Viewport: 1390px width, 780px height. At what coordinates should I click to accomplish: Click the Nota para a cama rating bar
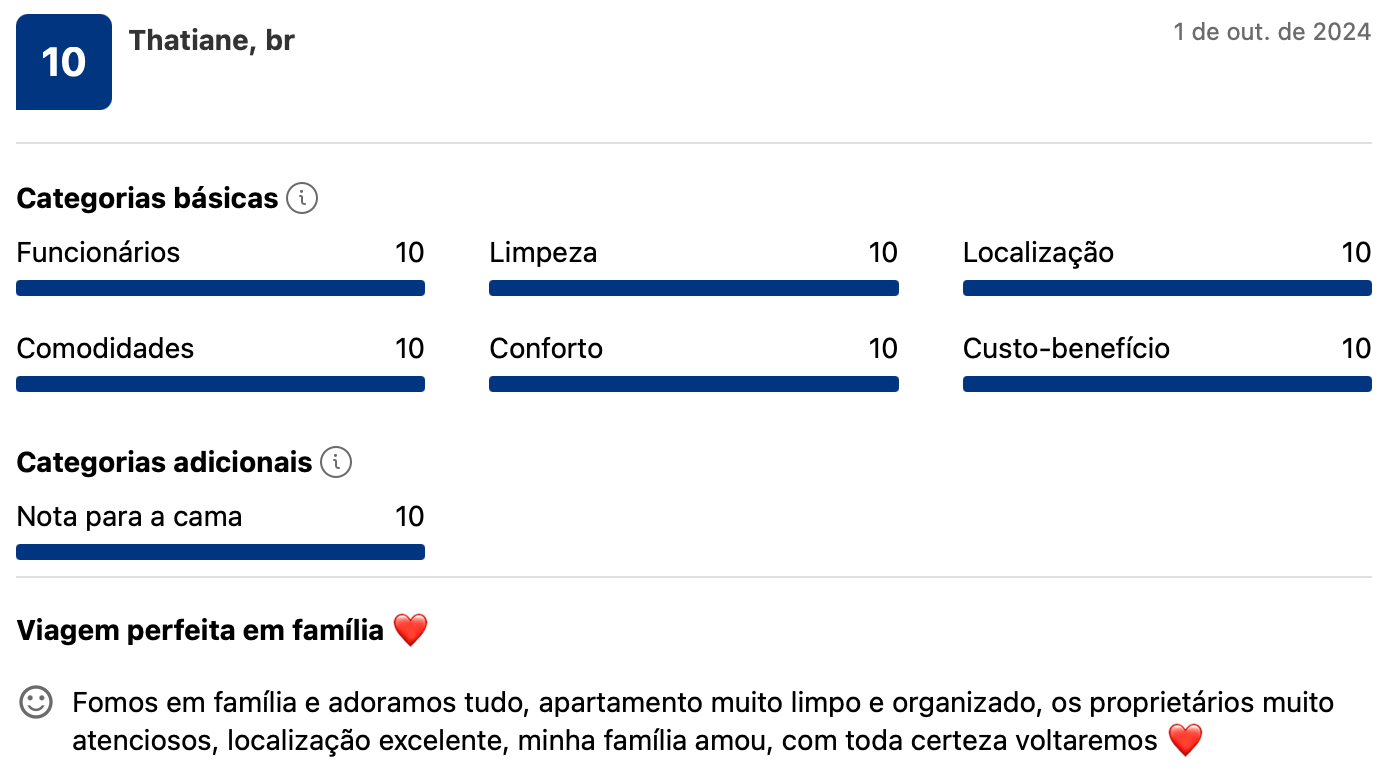(220, 552)
